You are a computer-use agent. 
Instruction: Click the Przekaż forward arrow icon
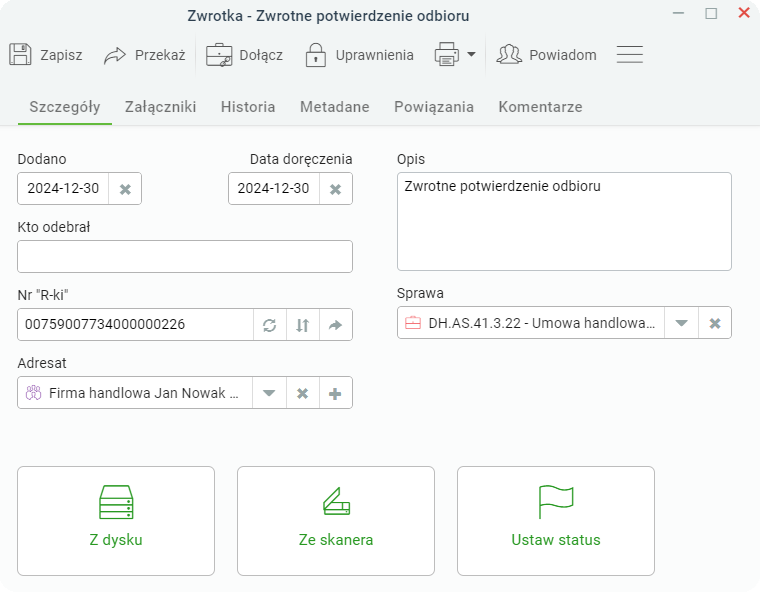pyautogui.click(x=114, y=55)
